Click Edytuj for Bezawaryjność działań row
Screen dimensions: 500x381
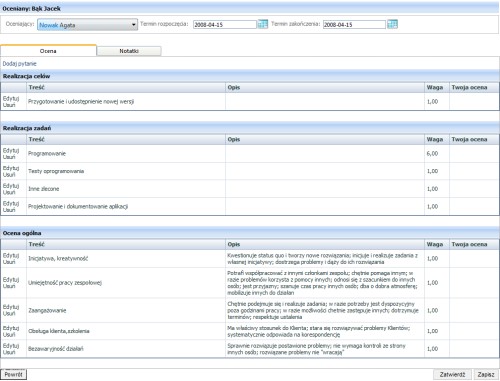click(11, 346)
